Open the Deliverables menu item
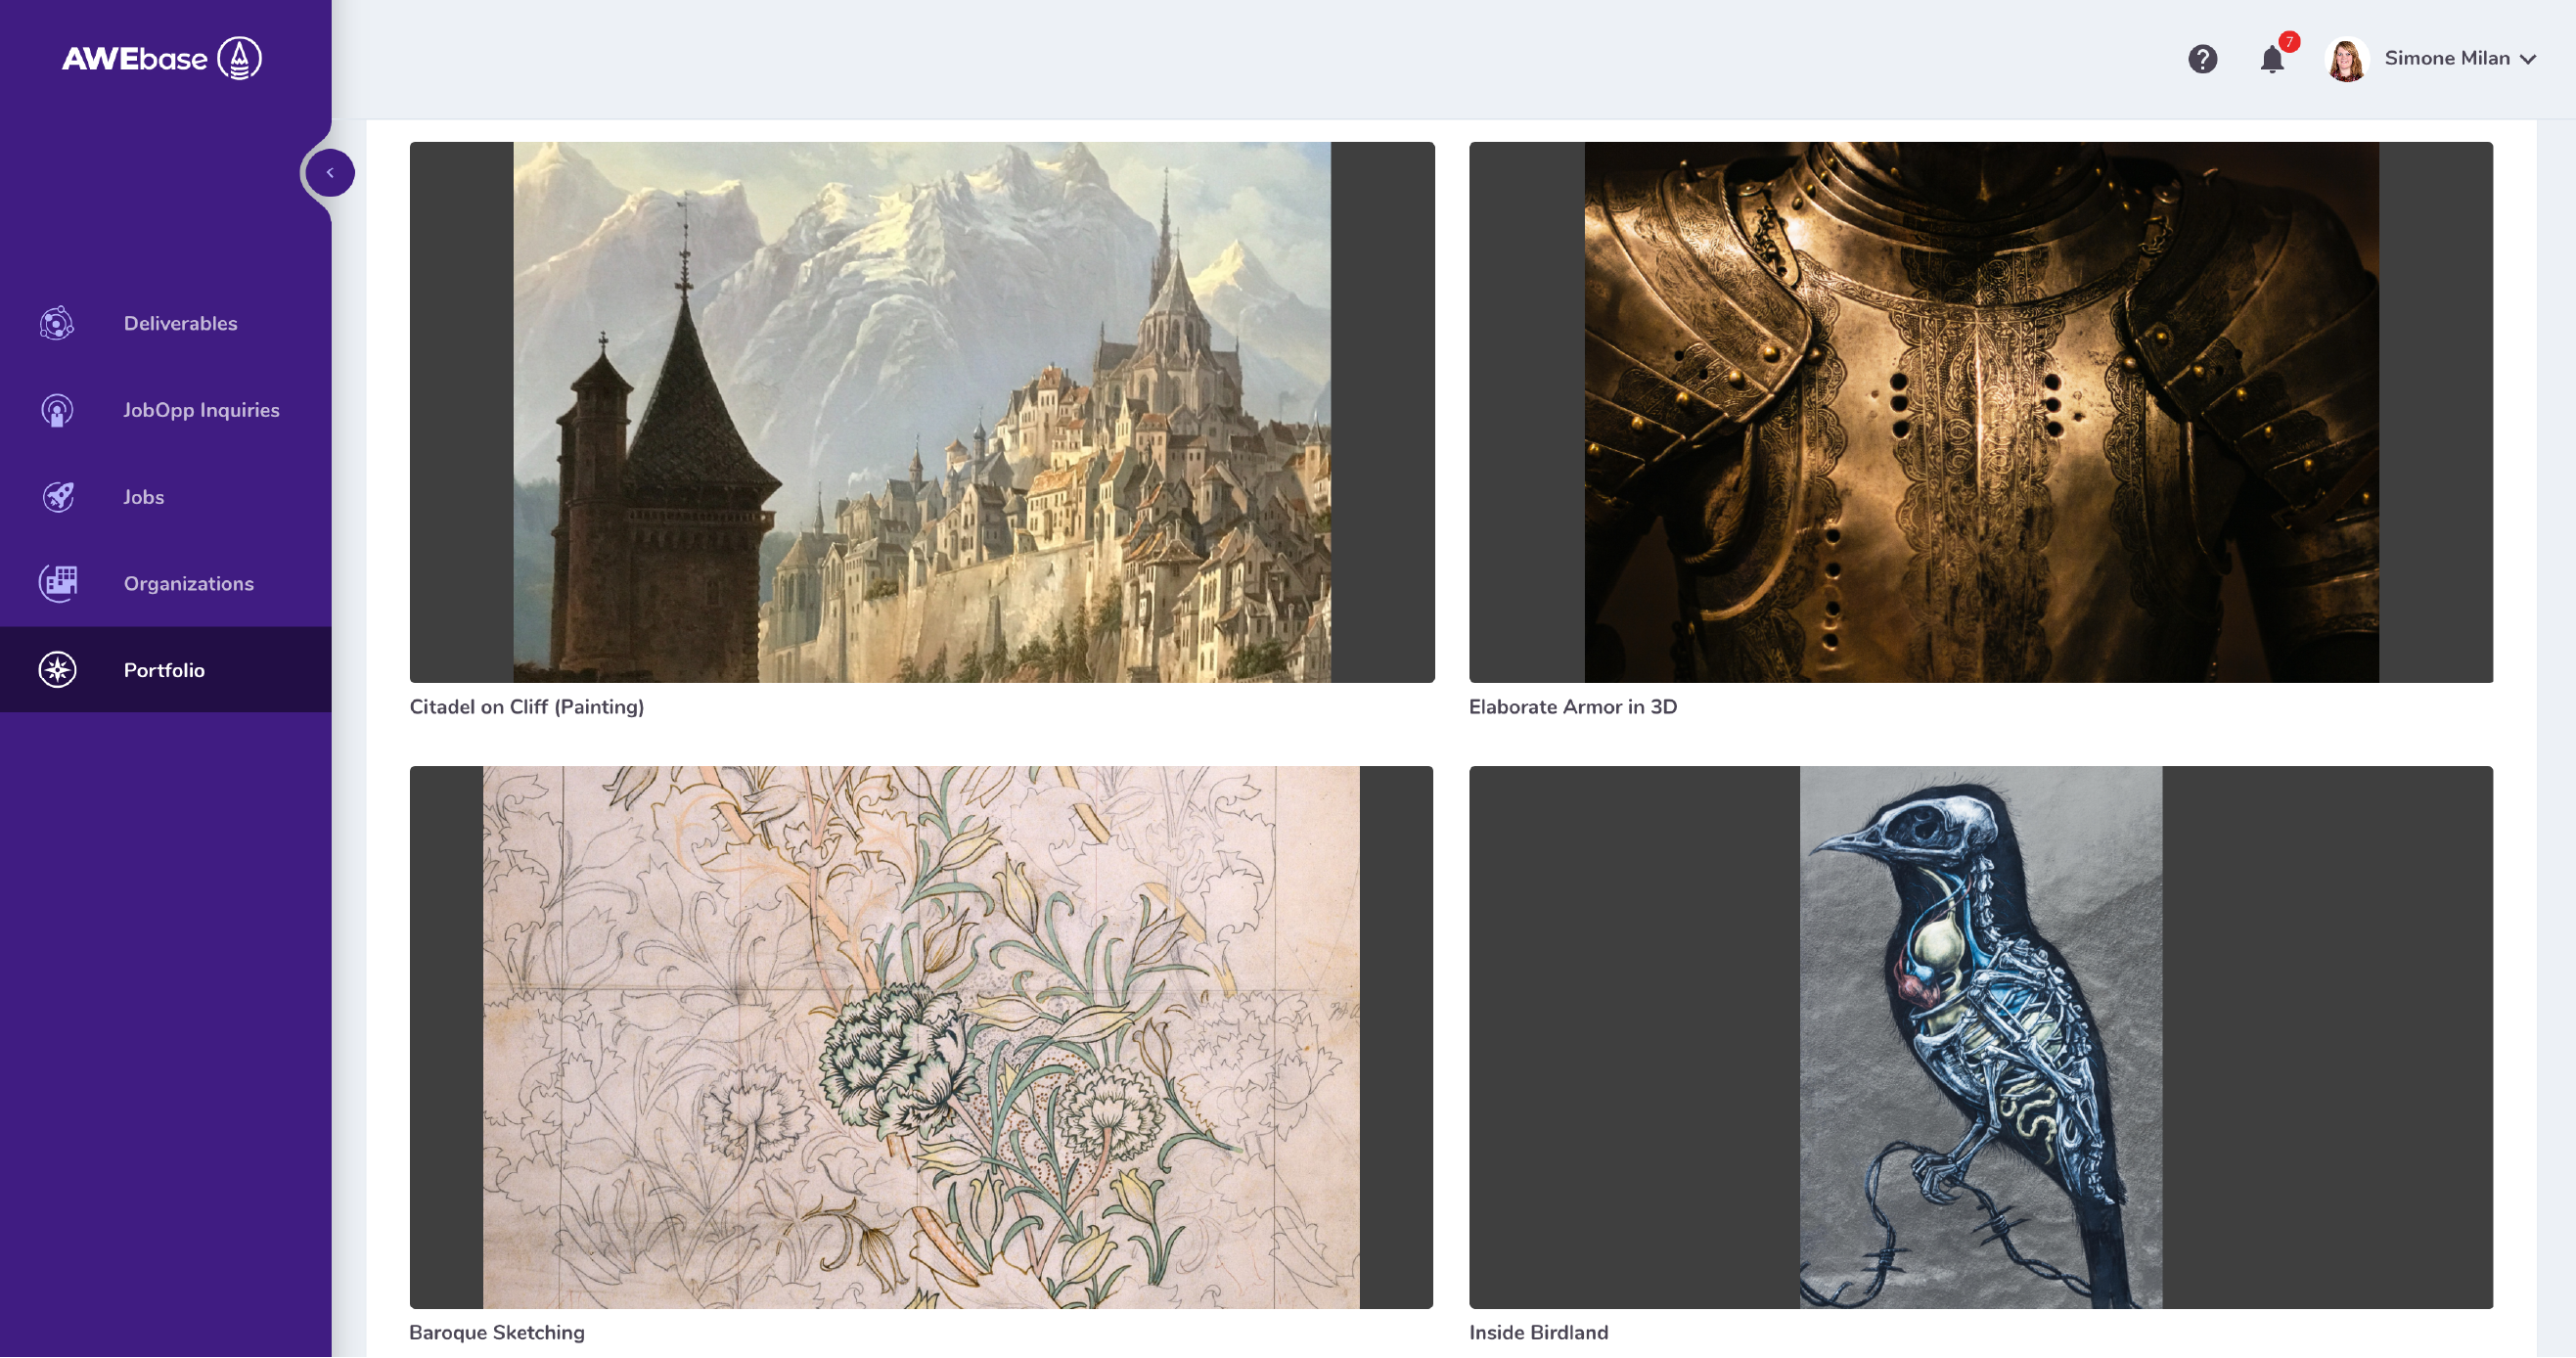This screenshot has height=1358, width=2576. pos(180,323)
